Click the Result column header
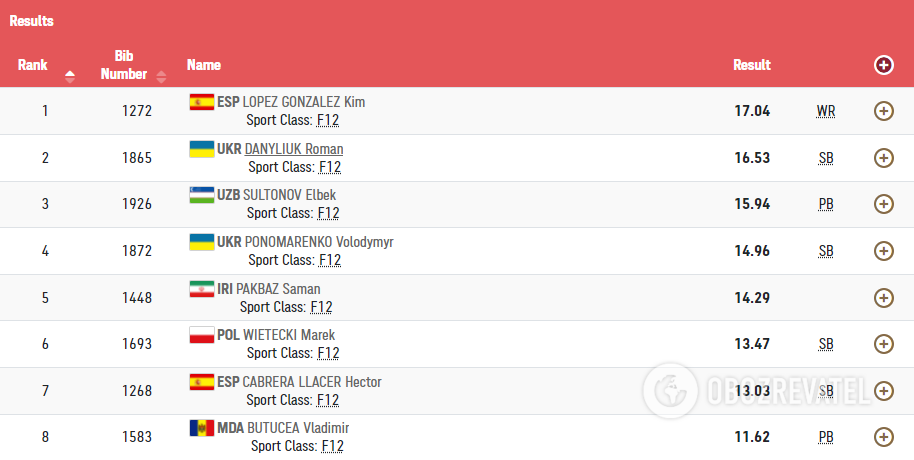The width and height of the screenshot is (914, 460). click(x=752, y=65)
